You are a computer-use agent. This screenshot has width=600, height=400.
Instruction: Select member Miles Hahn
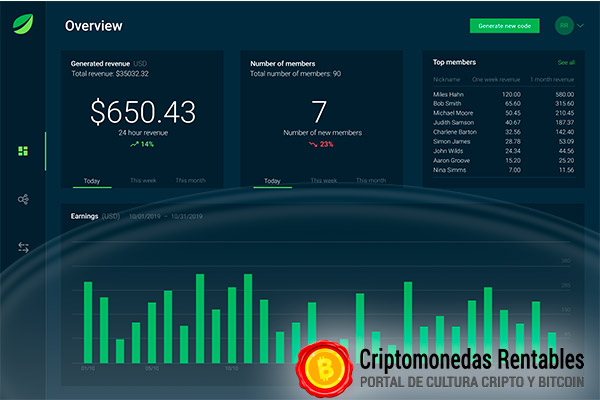(448, 94)
